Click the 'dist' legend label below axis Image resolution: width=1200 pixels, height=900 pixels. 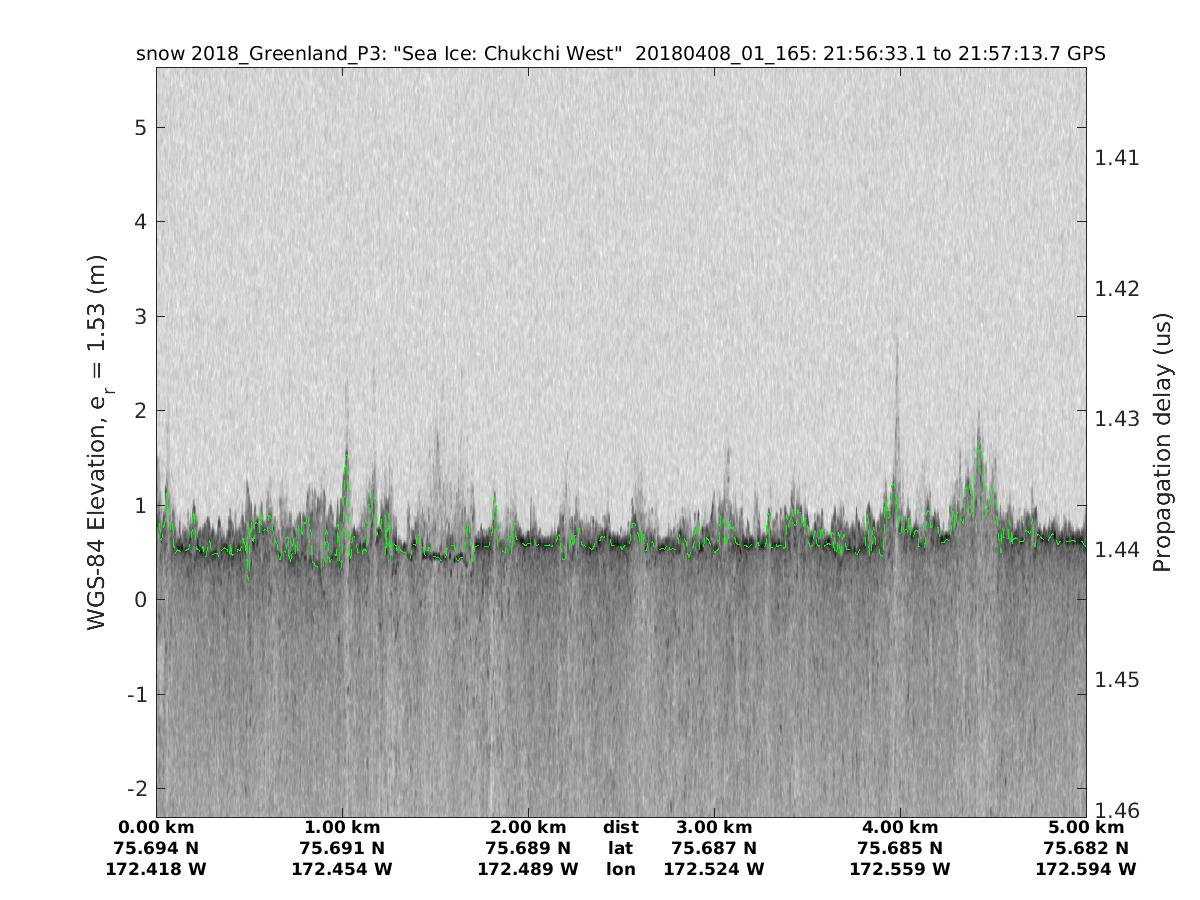click(620, 827)
